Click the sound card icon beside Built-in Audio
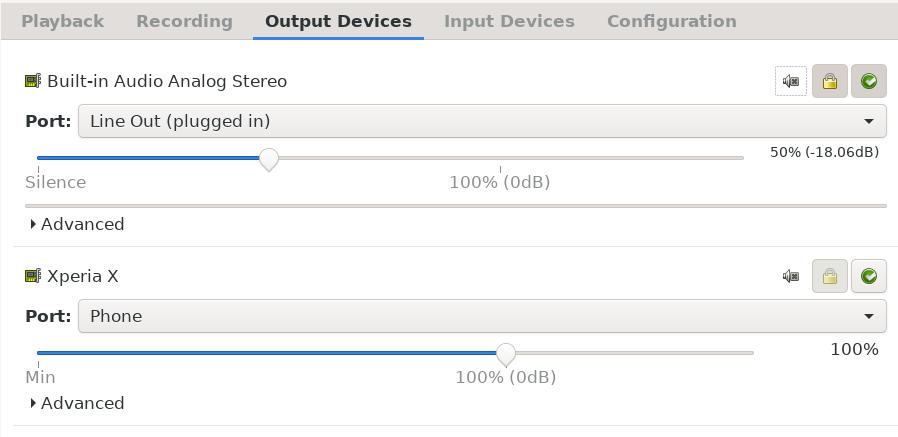 click(x=33, y=81)
